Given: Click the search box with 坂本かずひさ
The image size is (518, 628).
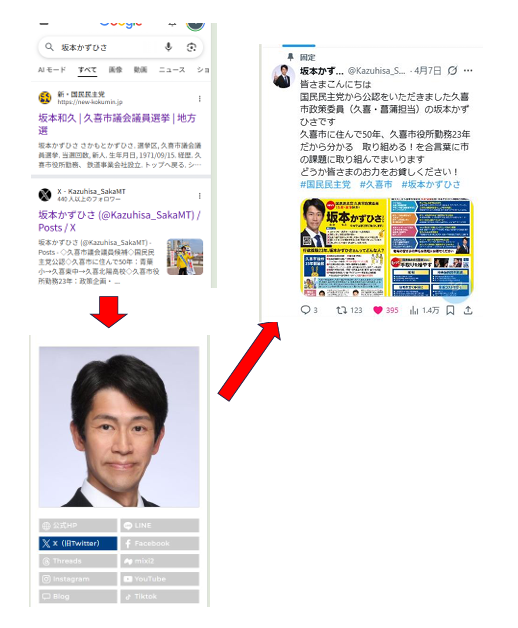Looking at the screenshot, I should (x=120, y=47).
